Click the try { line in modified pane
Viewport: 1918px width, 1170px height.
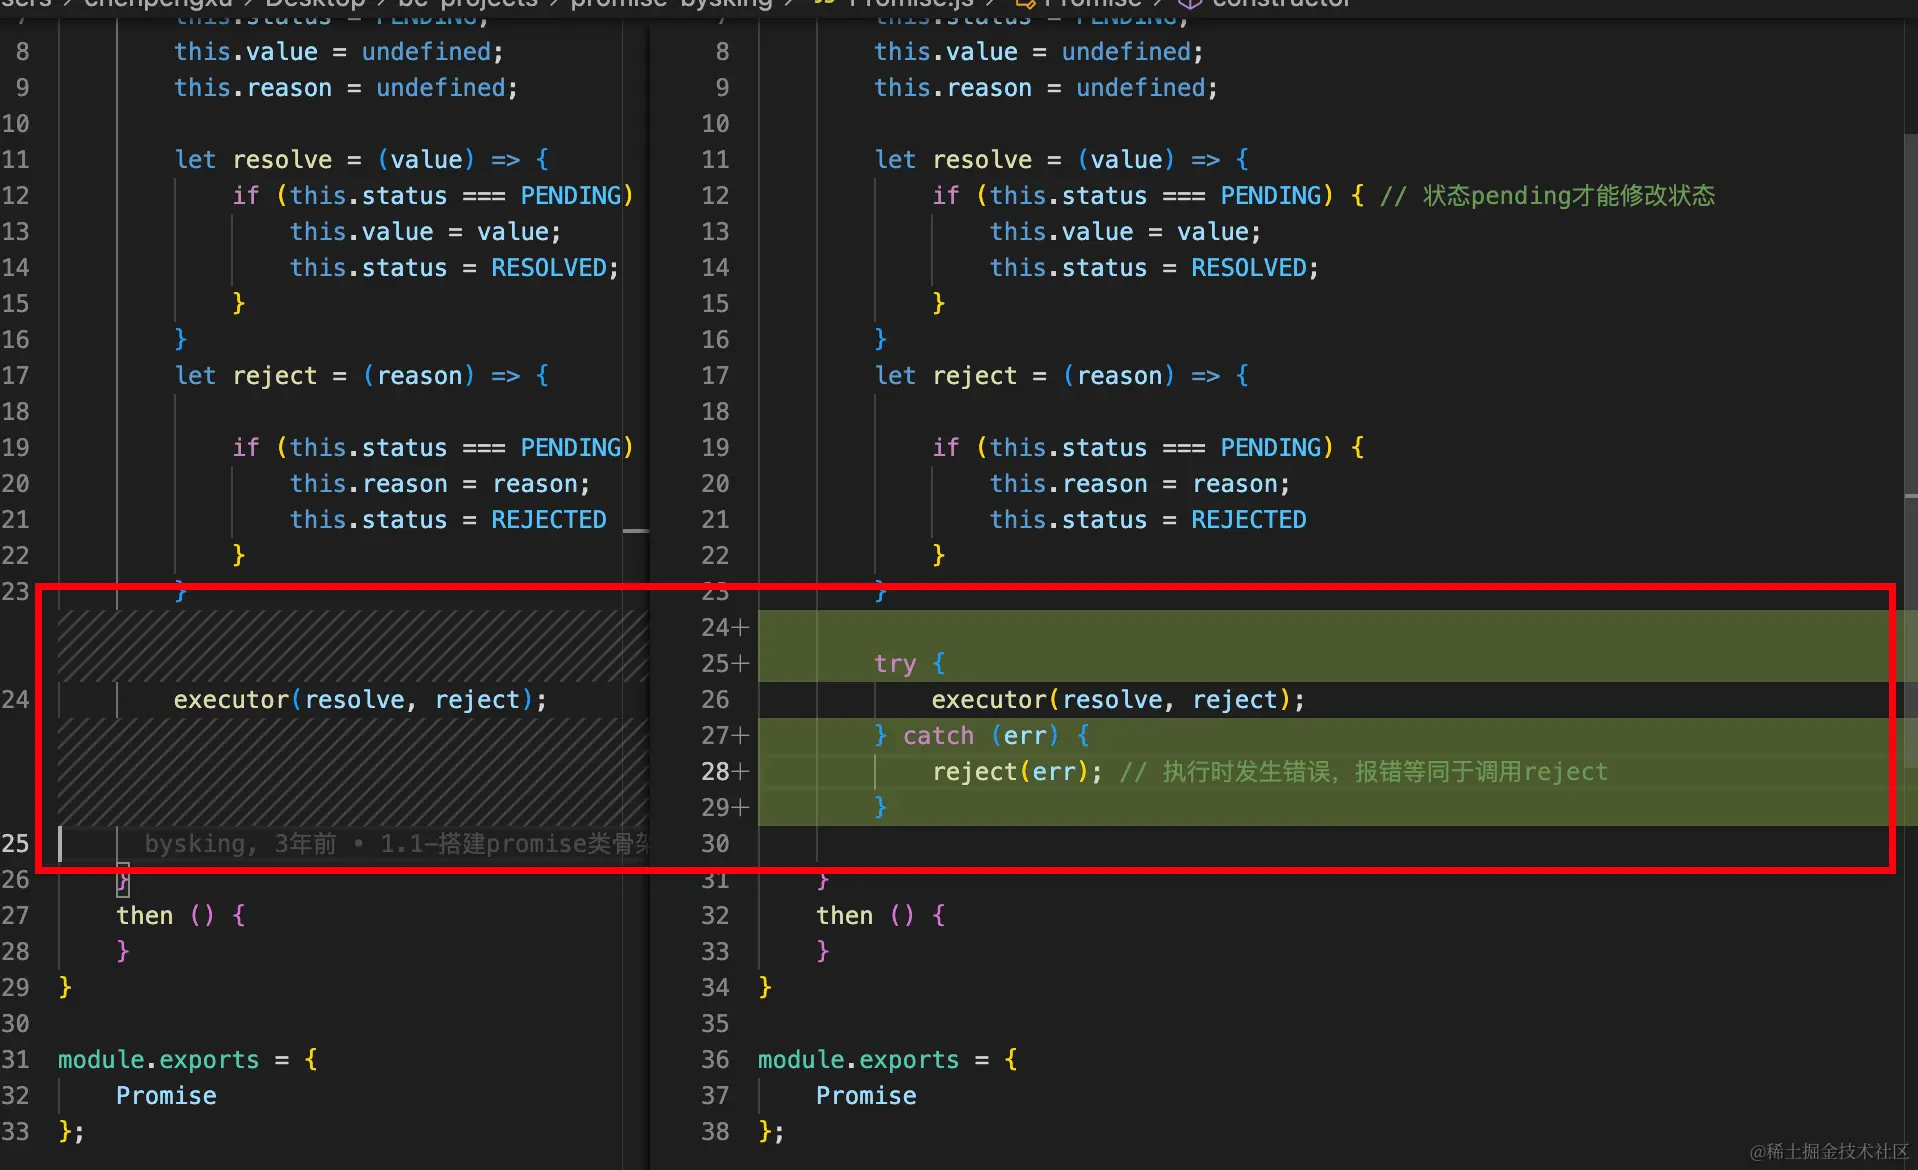909,663
